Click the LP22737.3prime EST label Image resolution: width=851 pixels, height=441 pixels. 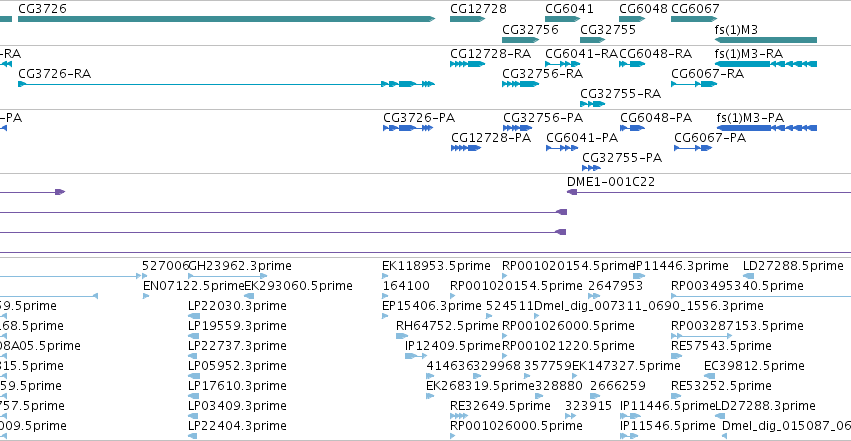[x=237, y=346]
